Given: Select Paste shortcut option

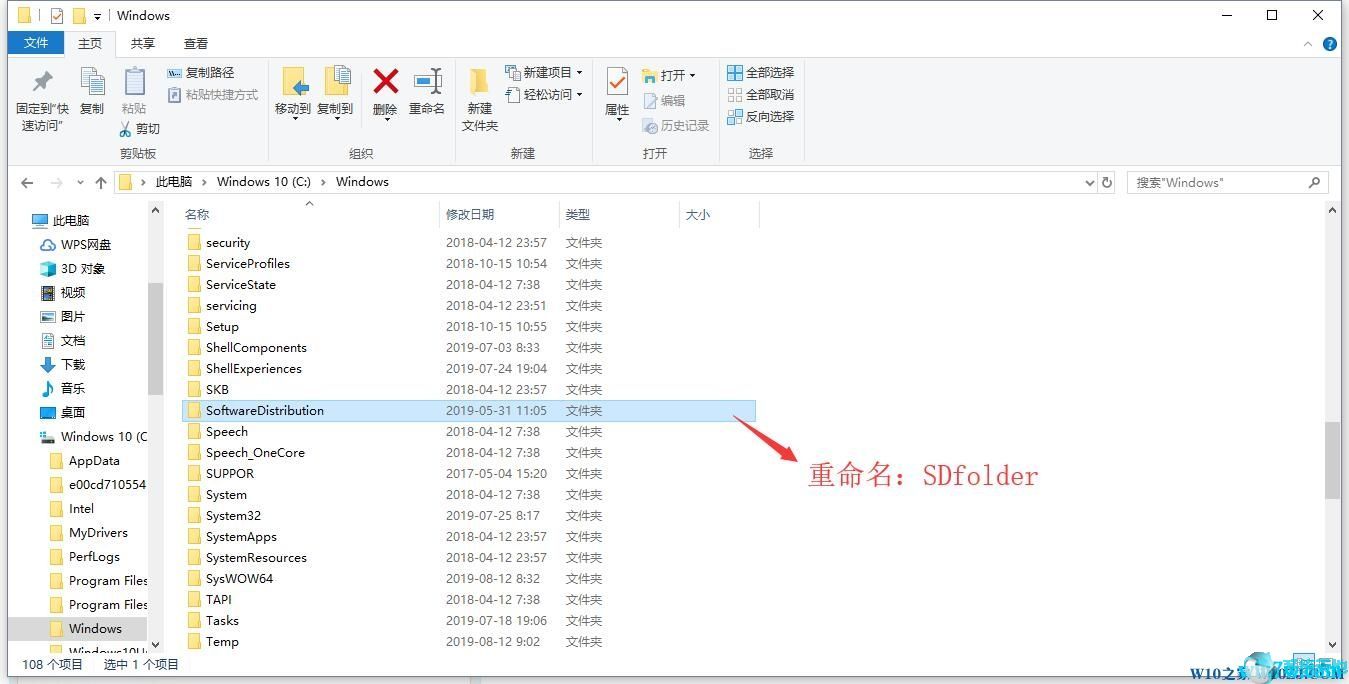Looking at the screenshot, I should tap(212, 95).
